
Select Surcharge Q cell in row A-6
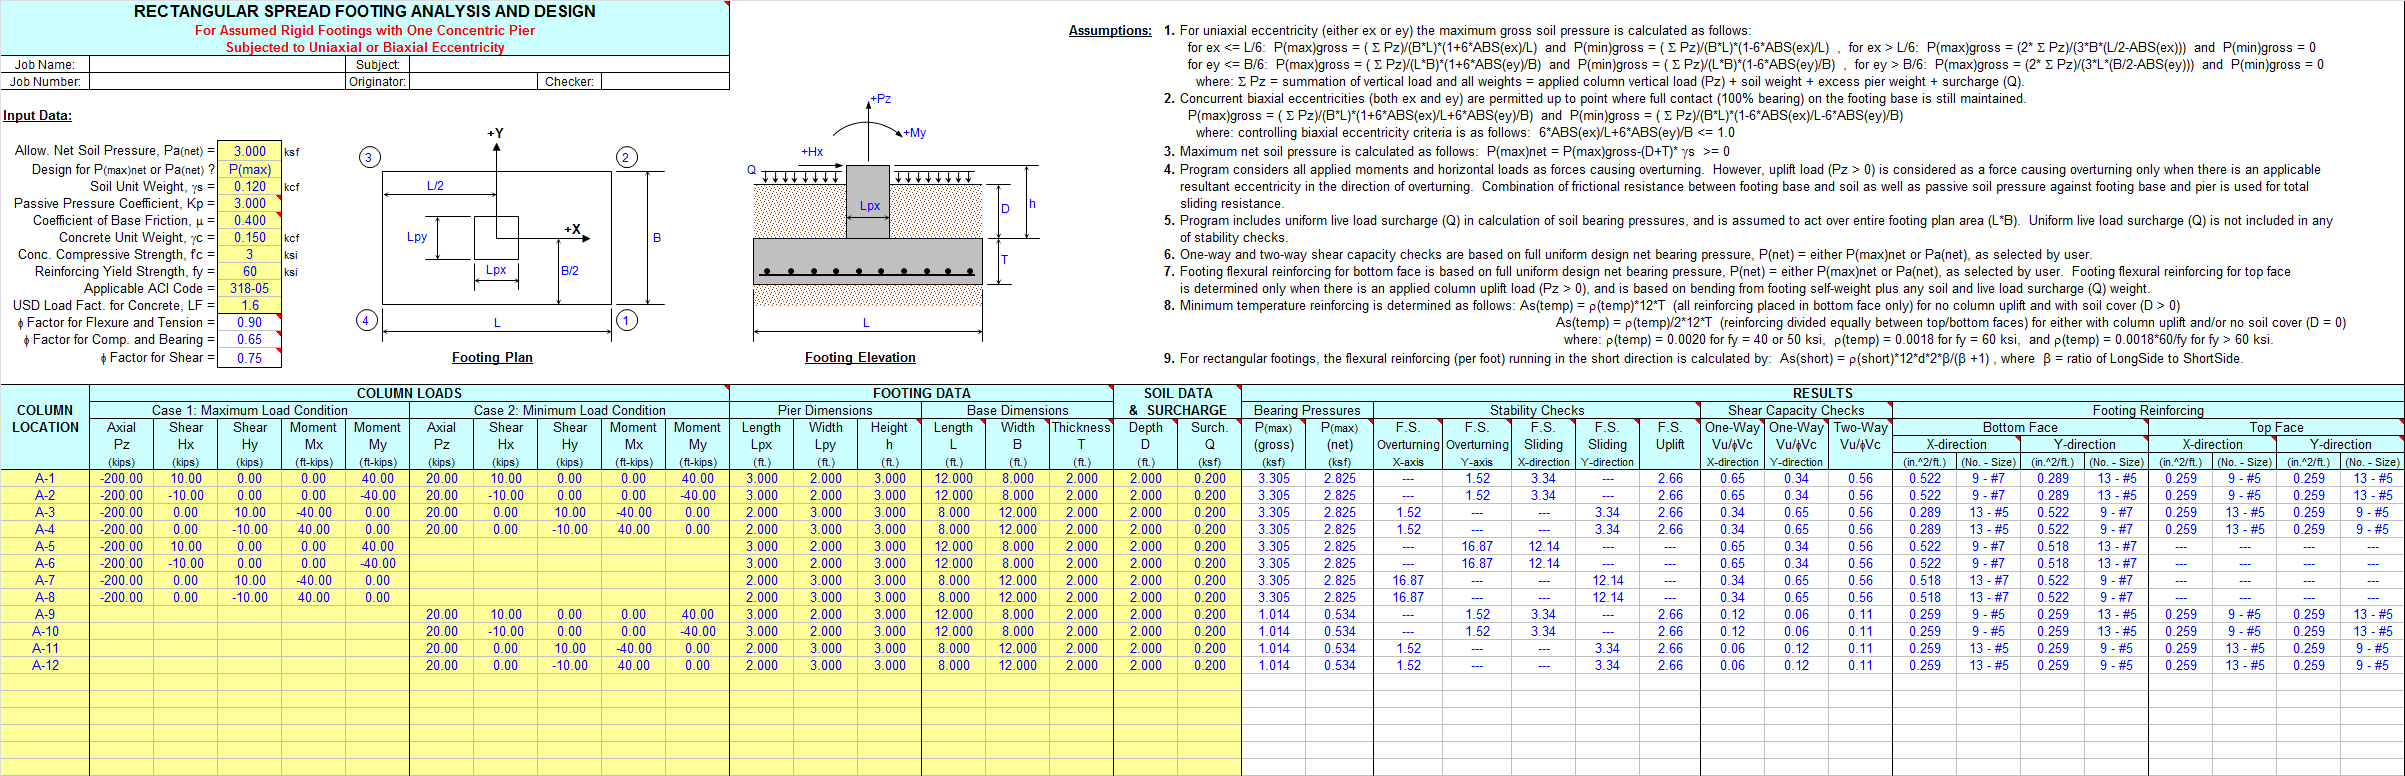click(1209, 563)
